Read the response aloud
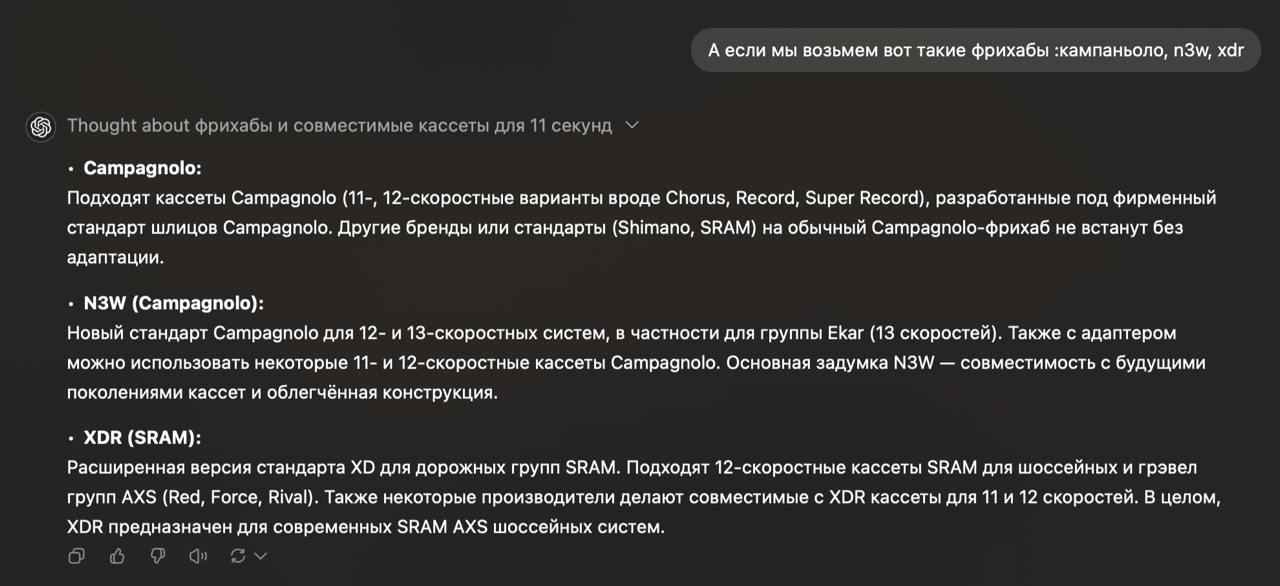 point(198,556)
